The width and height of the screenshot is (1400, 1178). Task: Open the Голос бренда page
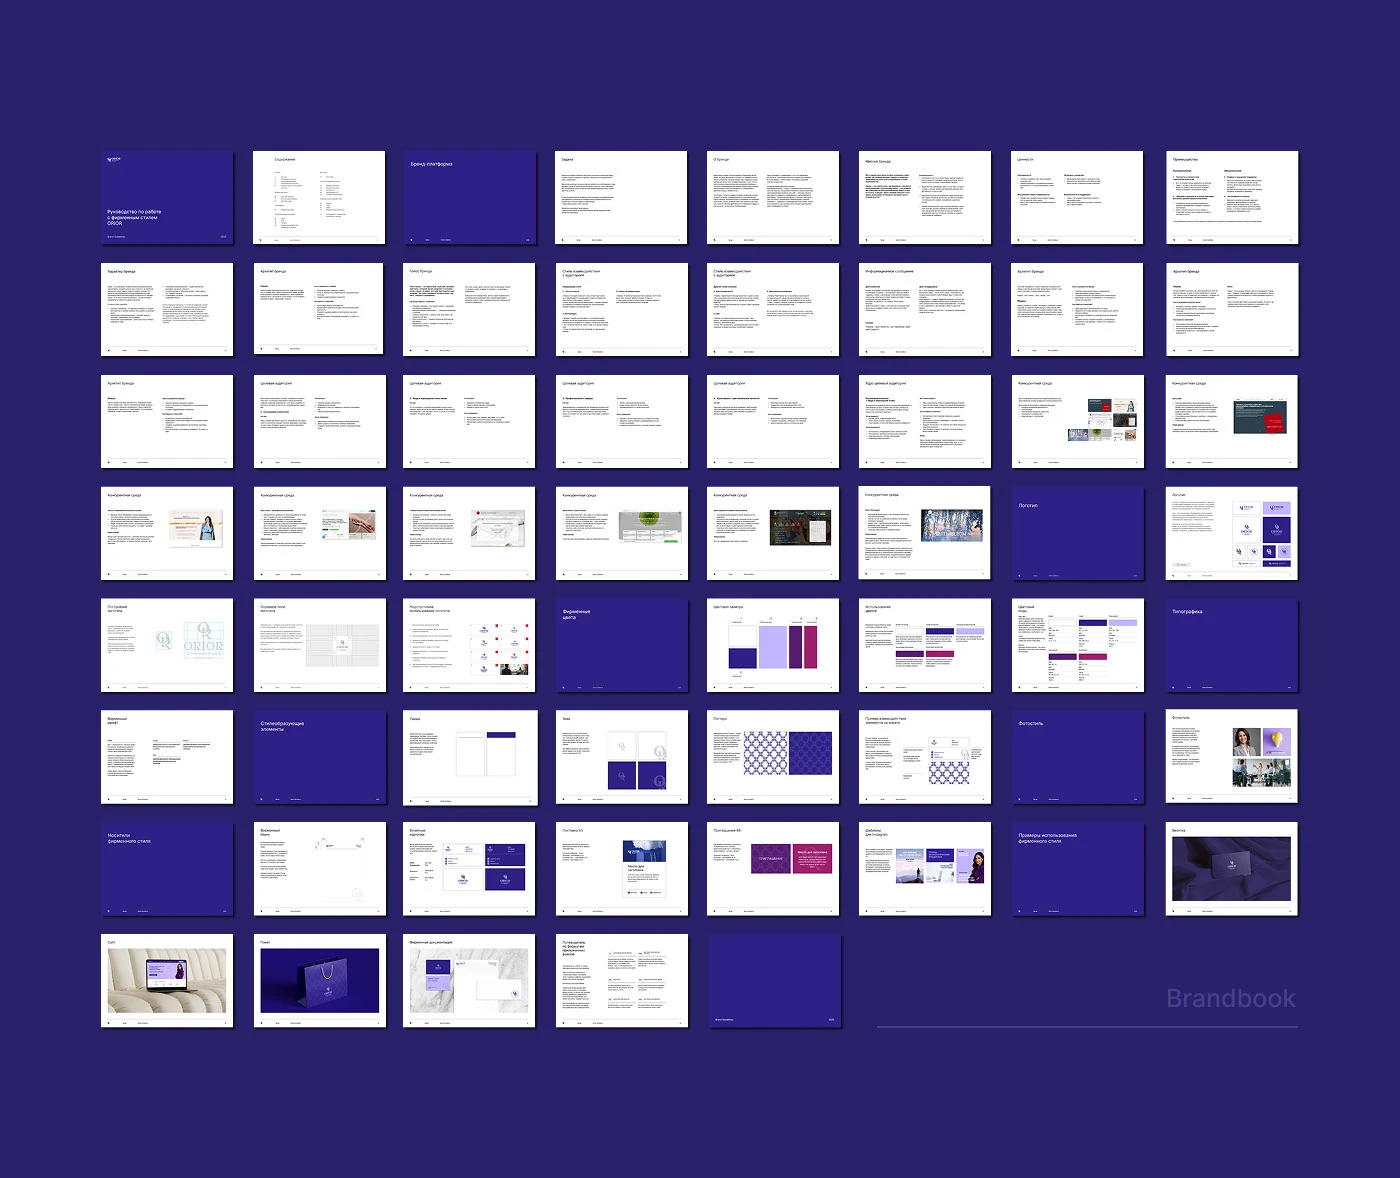click(471, 309)
